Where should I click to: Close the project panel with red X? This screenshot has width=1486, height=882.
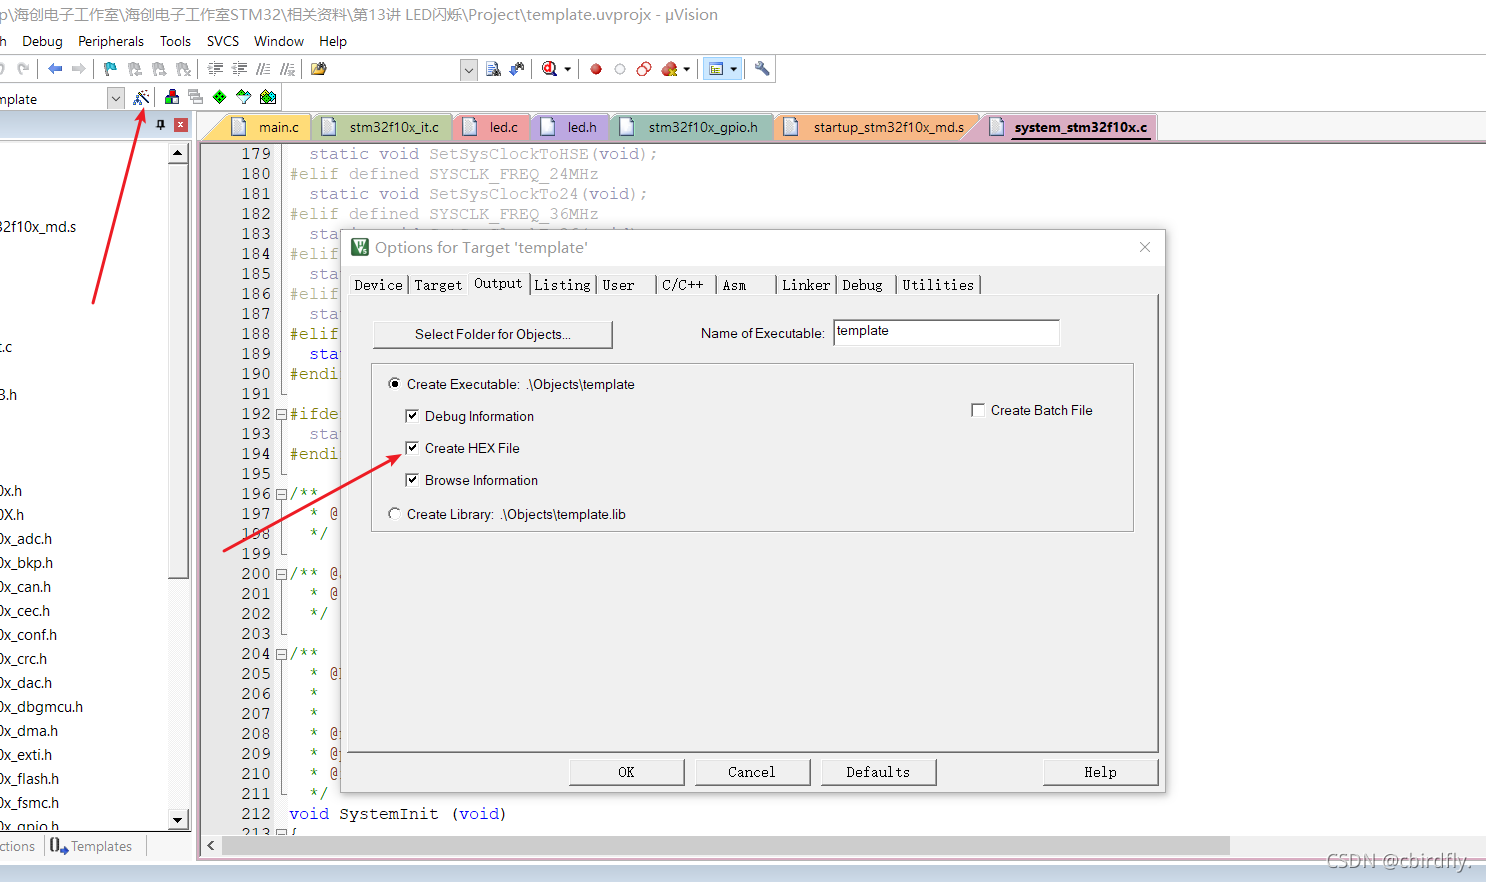click(181, 125)
